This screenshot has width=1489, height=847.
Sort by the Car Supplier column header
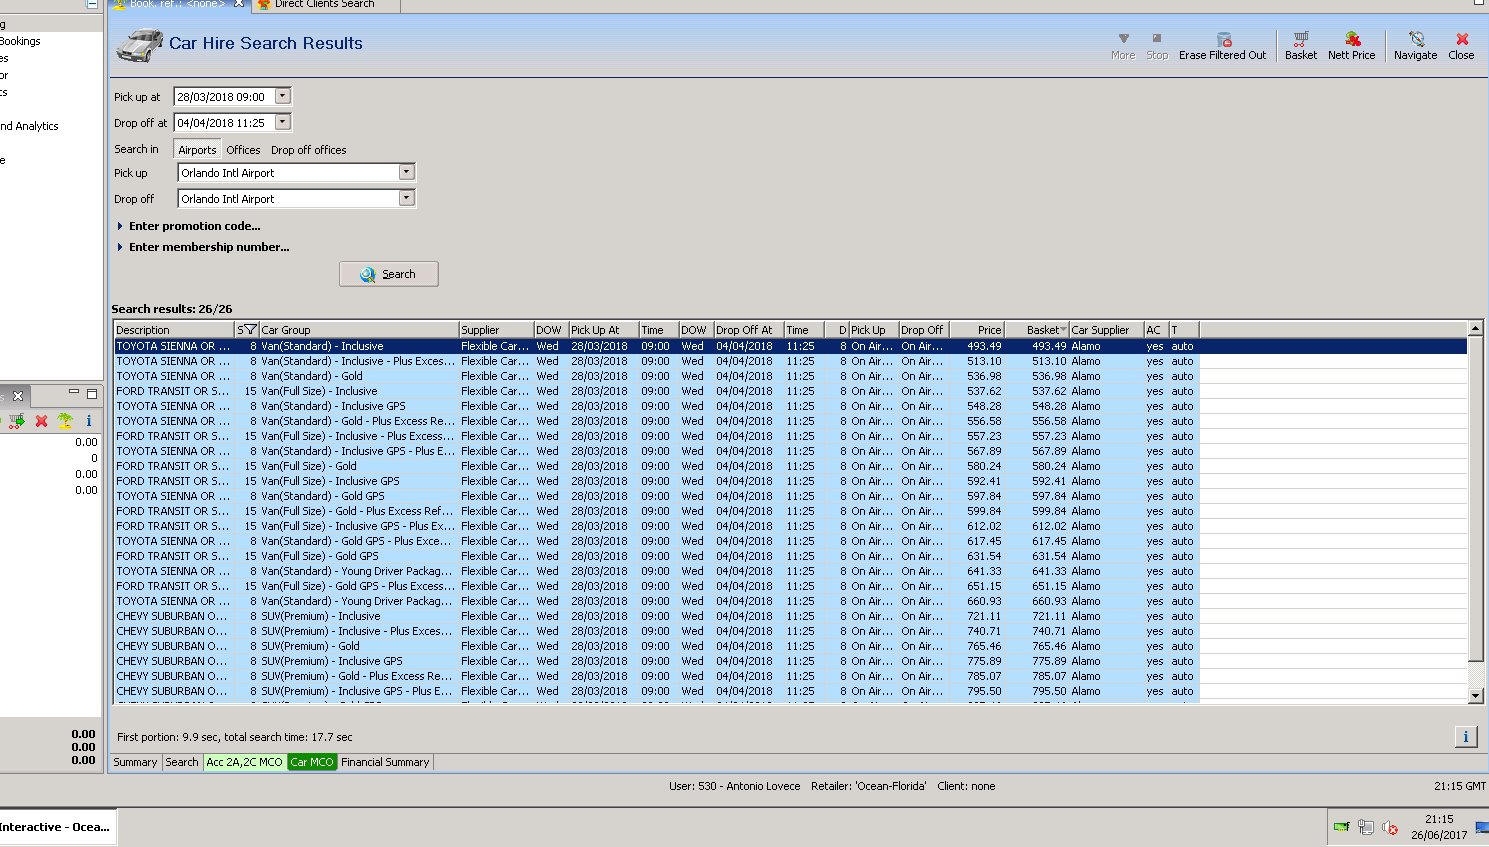[x=1106, y=330]
